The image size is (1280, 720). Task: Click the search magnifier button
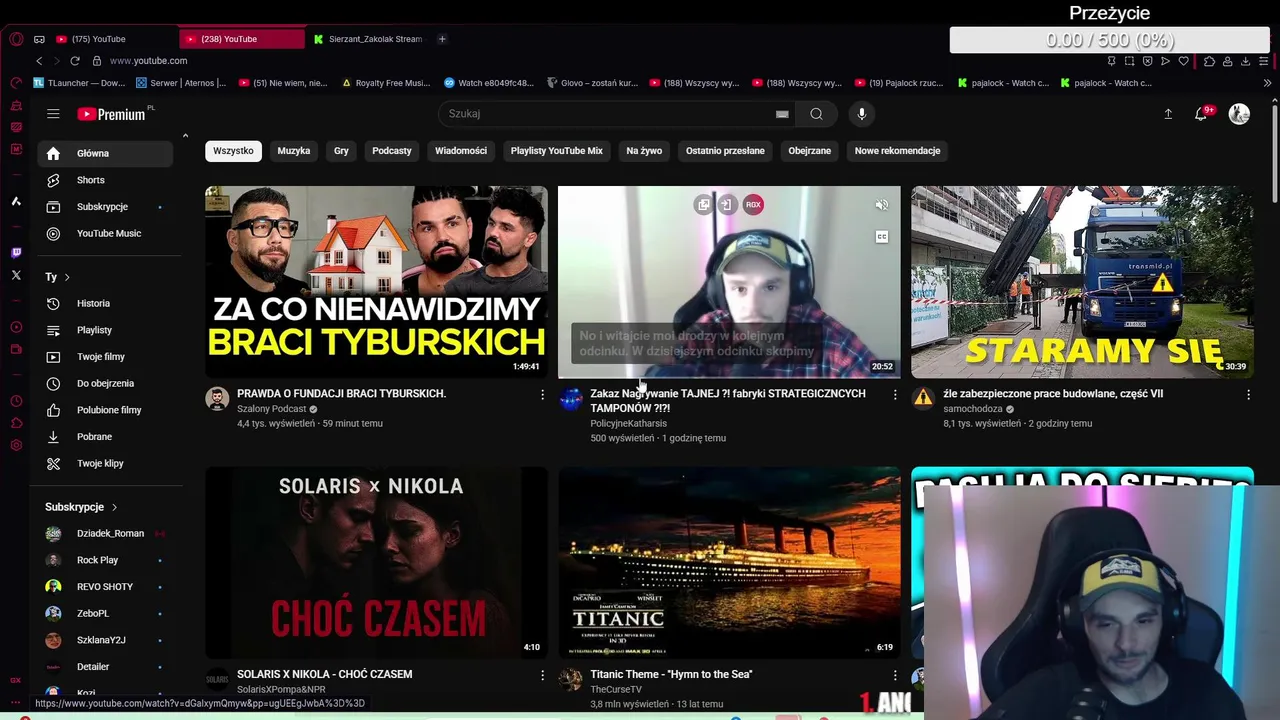click(x=816, y=114)
